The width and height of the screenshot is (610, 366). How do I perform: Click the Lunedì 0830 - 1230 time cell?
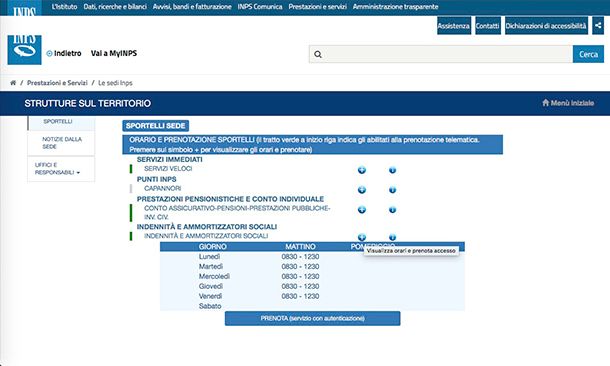coord(300,257)
